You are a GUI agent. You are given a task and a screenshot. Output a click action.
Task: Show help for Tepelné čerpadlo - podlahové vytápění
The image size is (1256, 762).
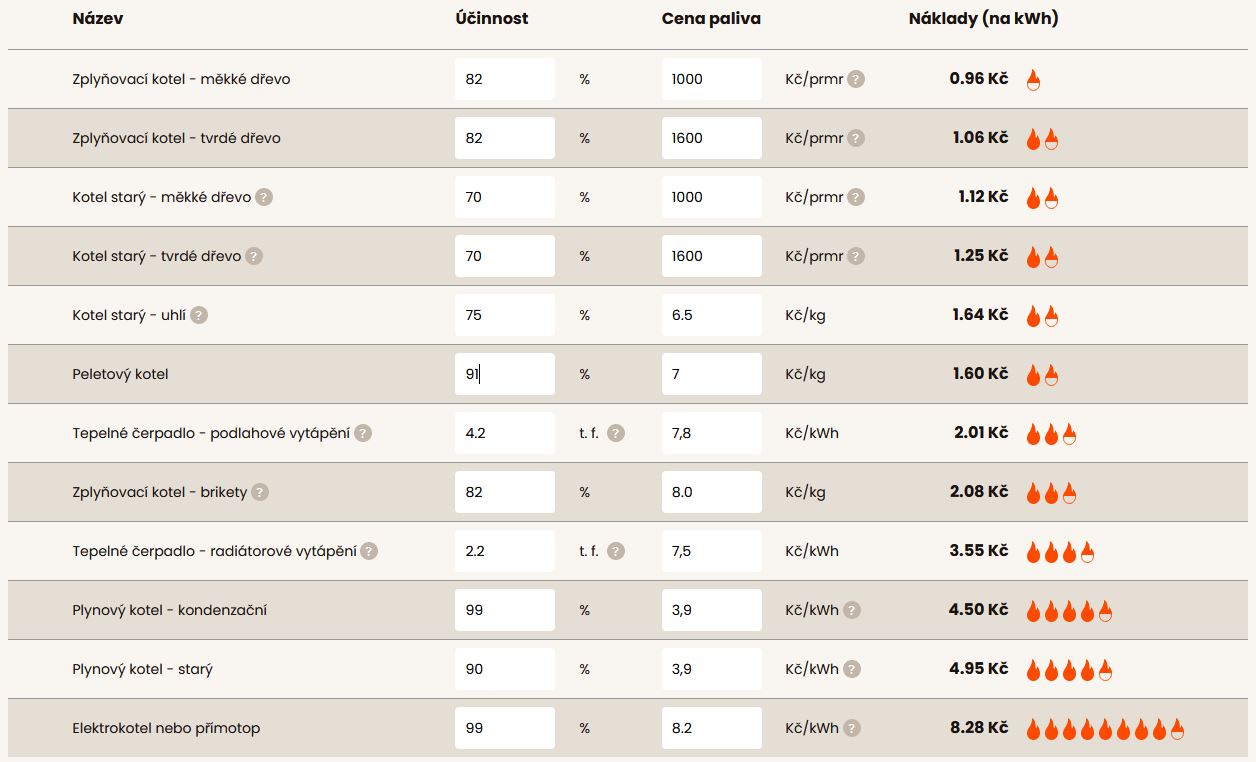[363, 433]
